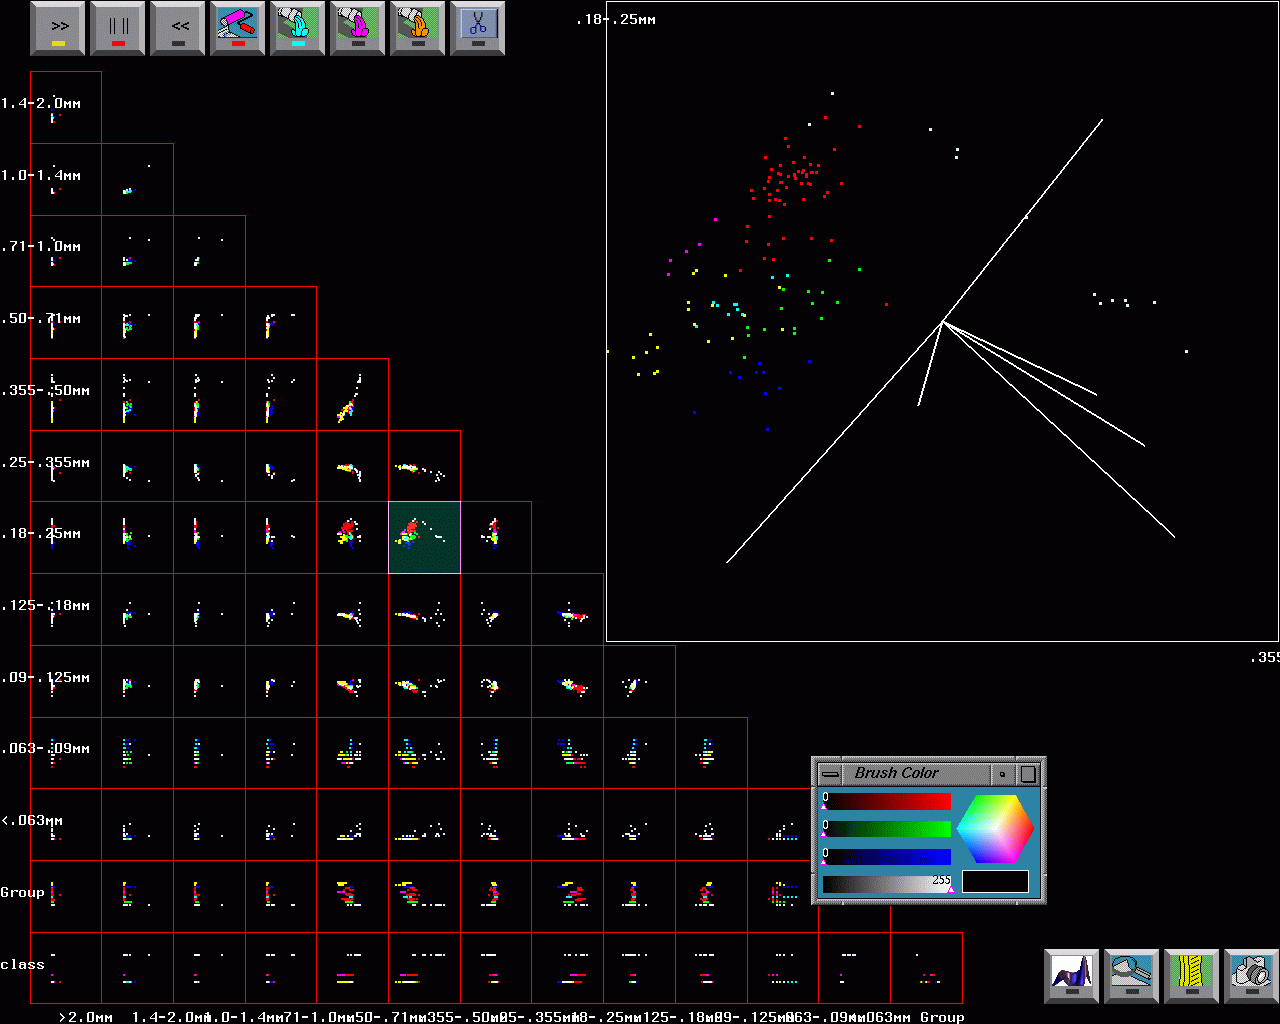The width and height of the screenshot is (1280, 1024).
Task: Pick a color from the hexagon color picker
Action: [x=995, y=829]
